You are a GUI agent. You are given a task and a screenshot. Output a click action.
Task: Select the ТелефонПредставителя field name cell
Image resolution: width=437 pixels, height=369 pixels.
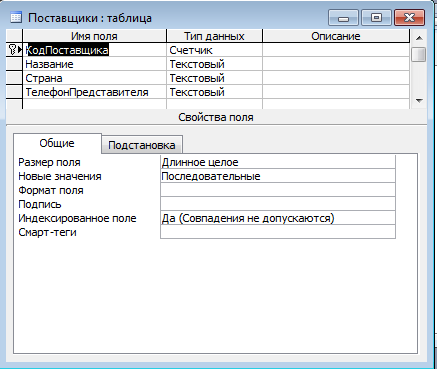94,92
